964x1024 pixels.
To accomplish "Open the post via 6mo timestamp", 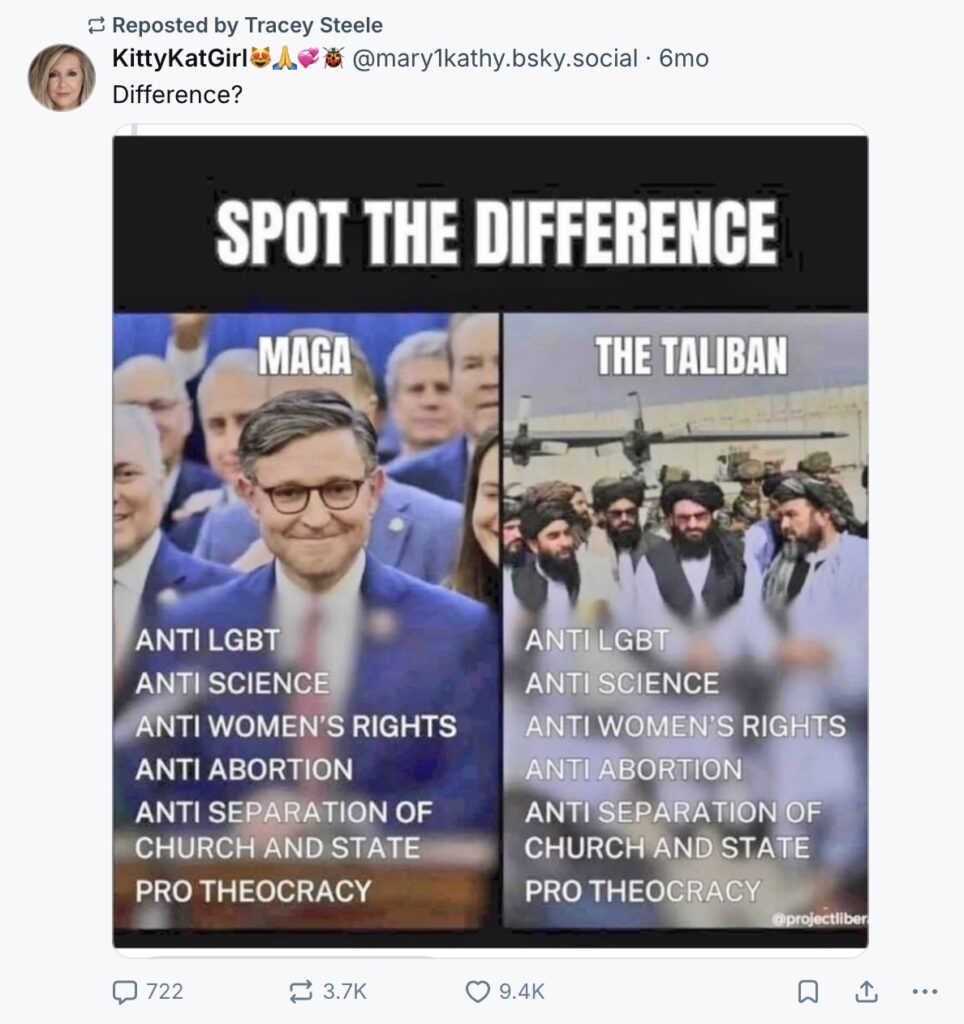I will tap(684, 58).
